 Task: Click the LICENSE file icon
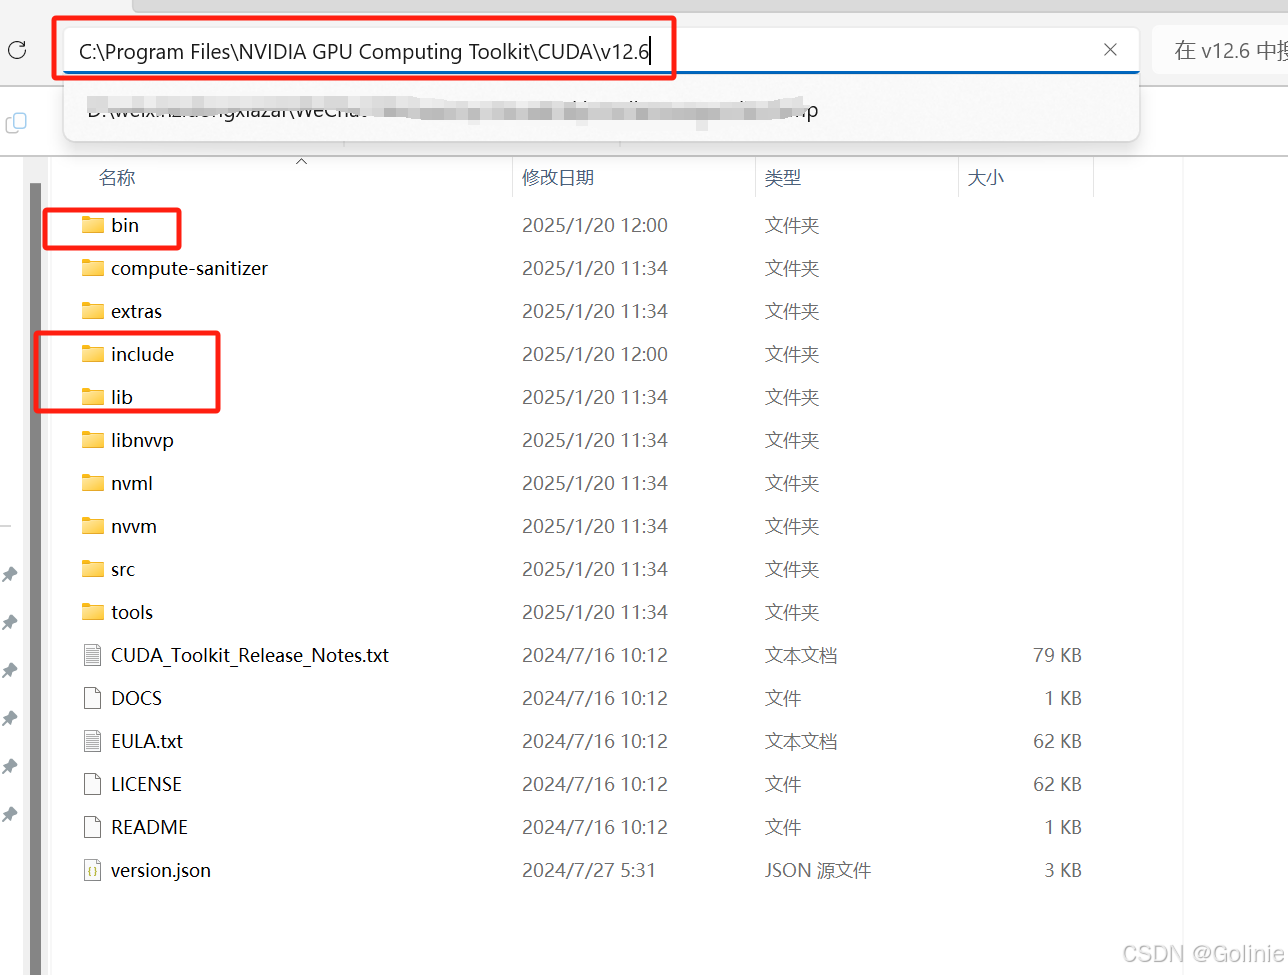93,784
